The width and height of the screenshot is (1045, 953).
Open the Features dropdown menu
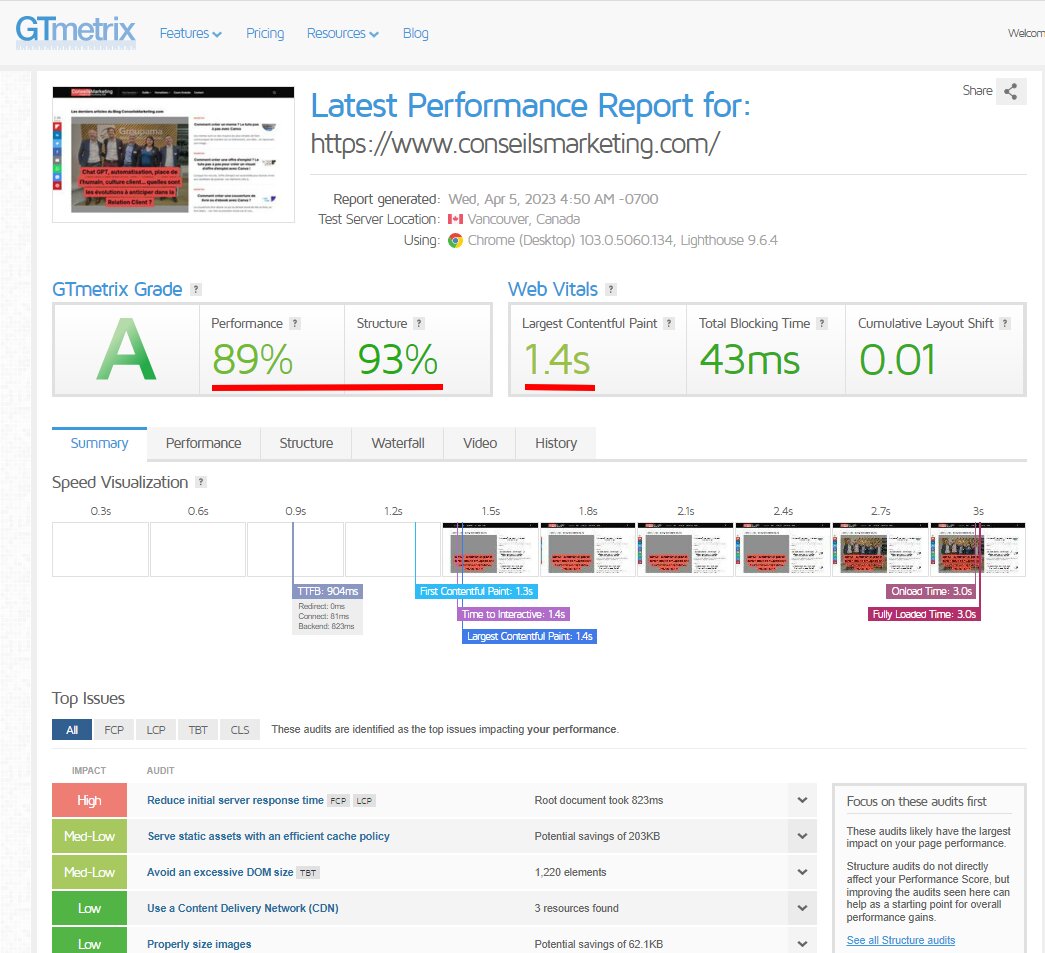tap(191, 33)
